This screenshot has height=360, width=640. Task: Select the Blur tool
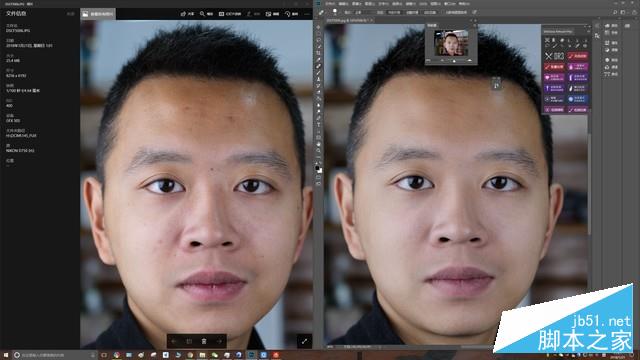pos(319,105)
